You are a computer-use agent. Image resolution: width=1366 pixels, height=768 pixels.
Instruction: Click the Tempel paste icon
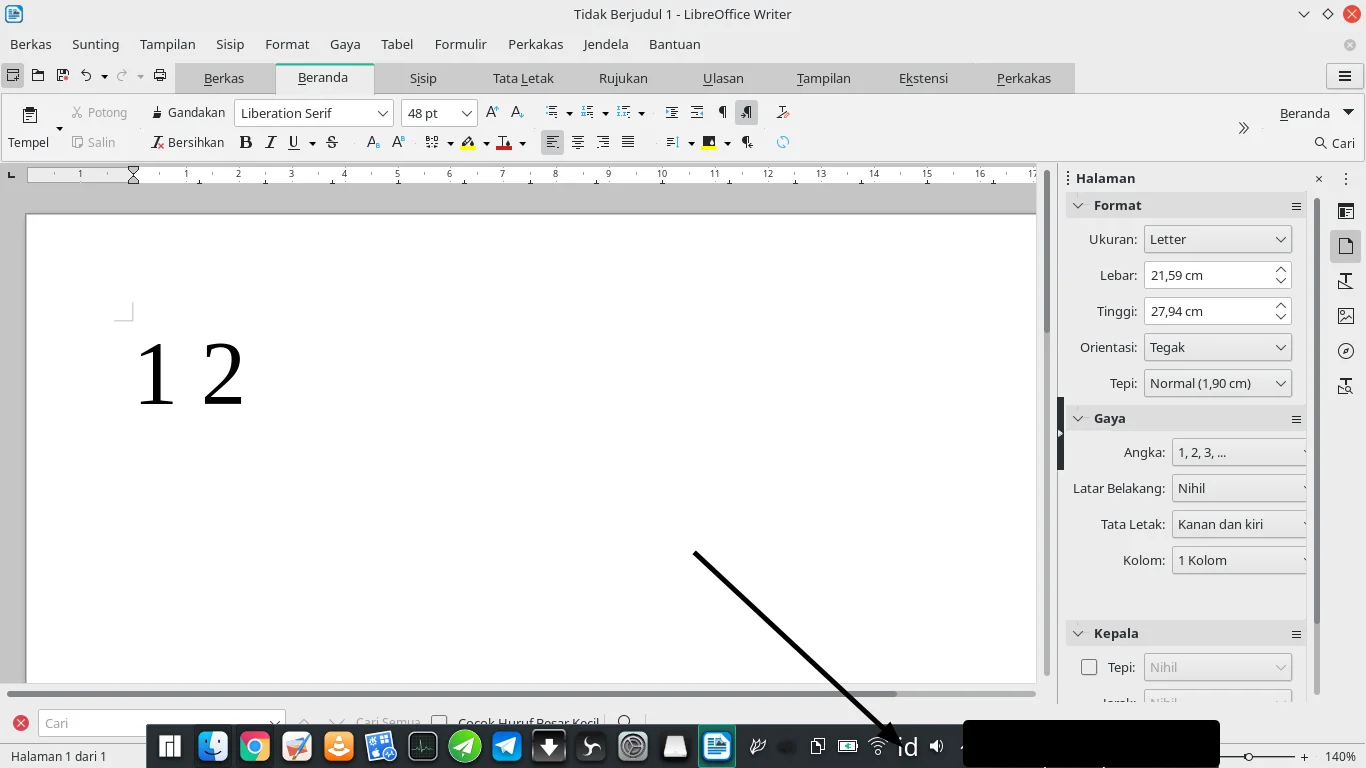[x=30, y=115]
